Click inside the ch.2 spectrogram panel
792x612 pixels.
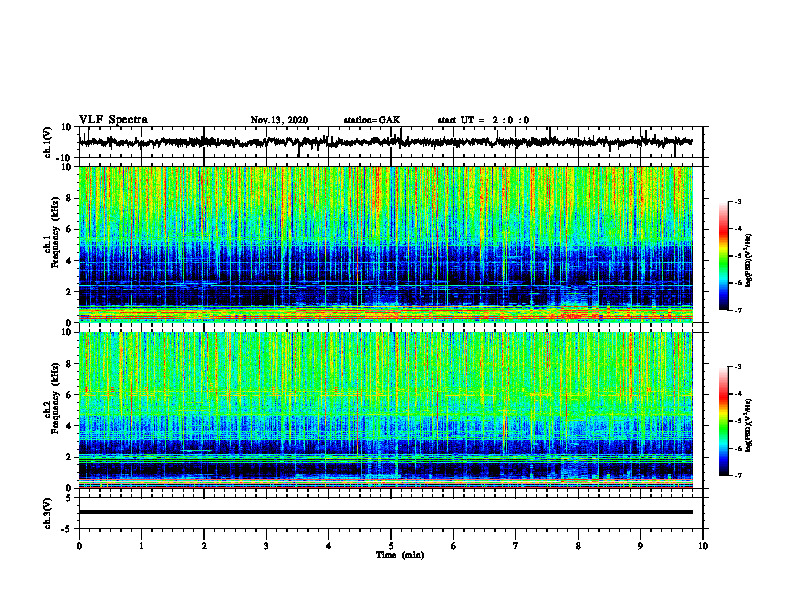click(x=386, y=410)
